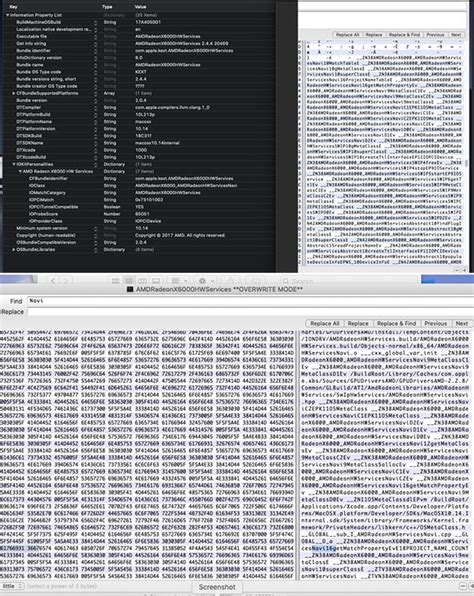Select the IOMatchCategory row
Image resolution: width=474 pixels, height=596 pixels.
pyautogui.click(x=140, y=193)
